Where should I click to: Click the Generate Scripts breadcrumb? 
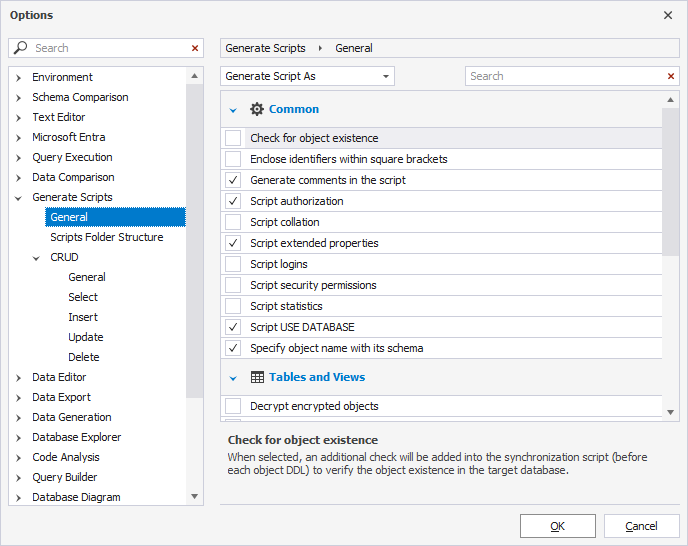point(265,48)
